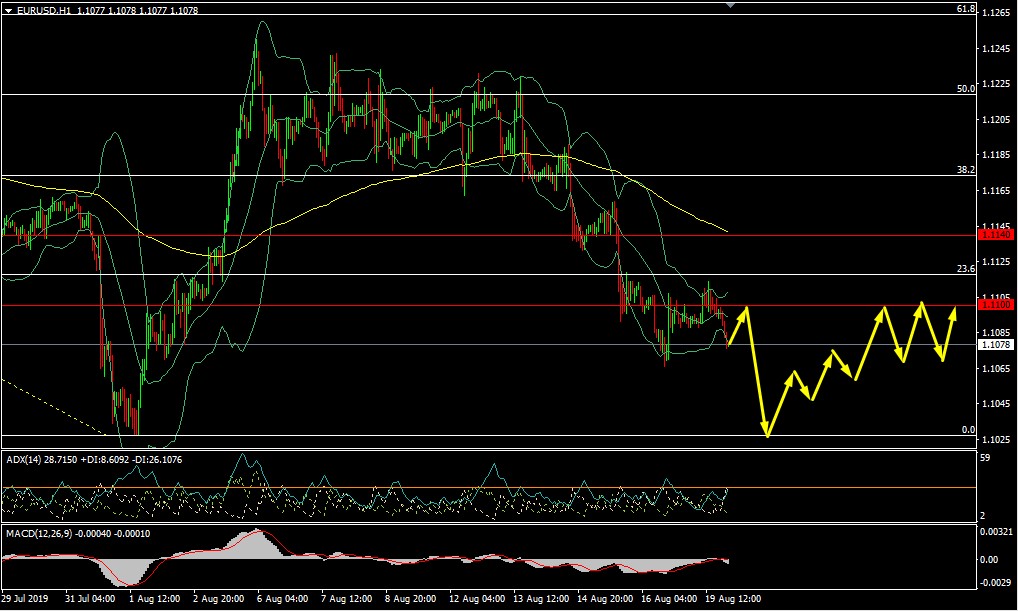The width and height of the screenshot is (1018, 611).
Task: Click the 1.1265 value on the price scale
Action: [x=996, y=13]
